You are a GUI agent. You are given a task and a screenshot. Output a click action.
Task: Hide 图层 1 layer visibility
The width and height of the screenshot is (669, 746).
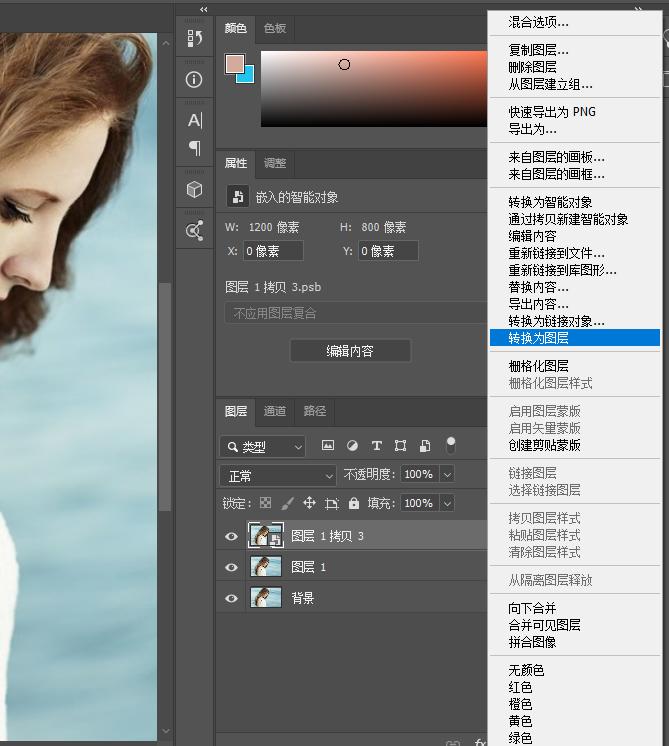231,567
